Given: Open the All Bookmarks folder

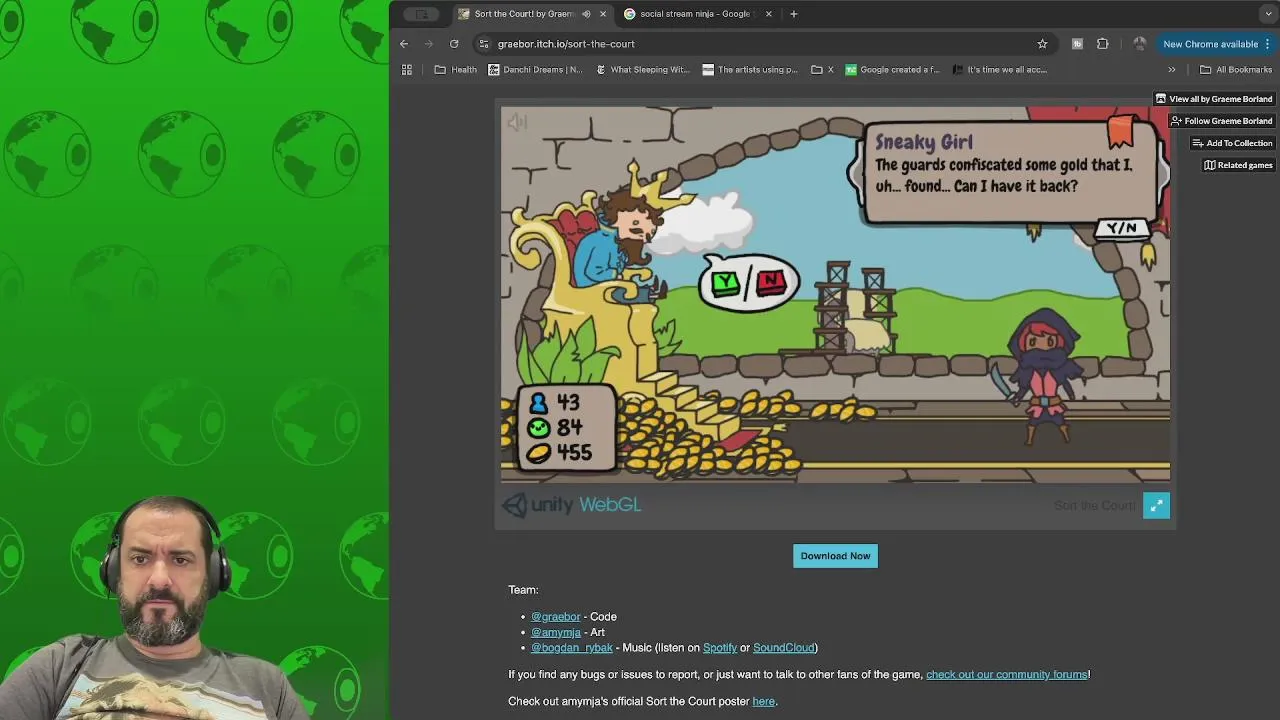Looking at the screenshot, I should pyautogui.click(x=1236, y=70).
